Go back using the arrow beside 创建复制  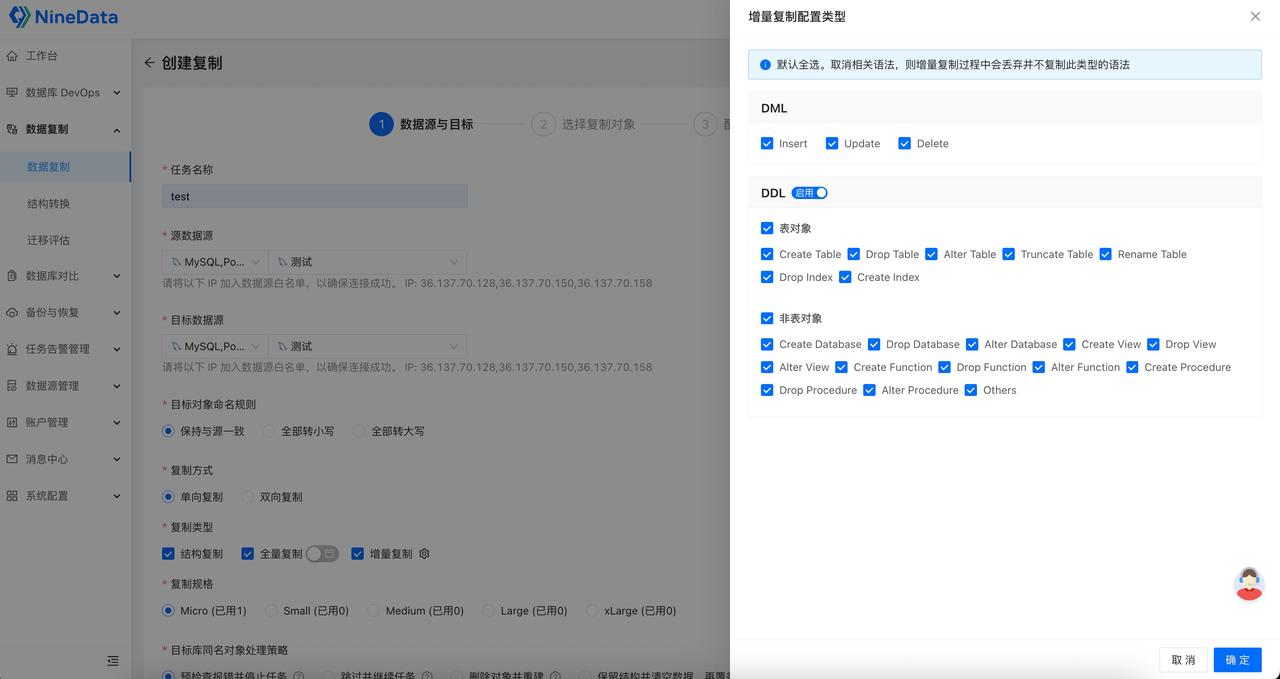coord(149,63)
